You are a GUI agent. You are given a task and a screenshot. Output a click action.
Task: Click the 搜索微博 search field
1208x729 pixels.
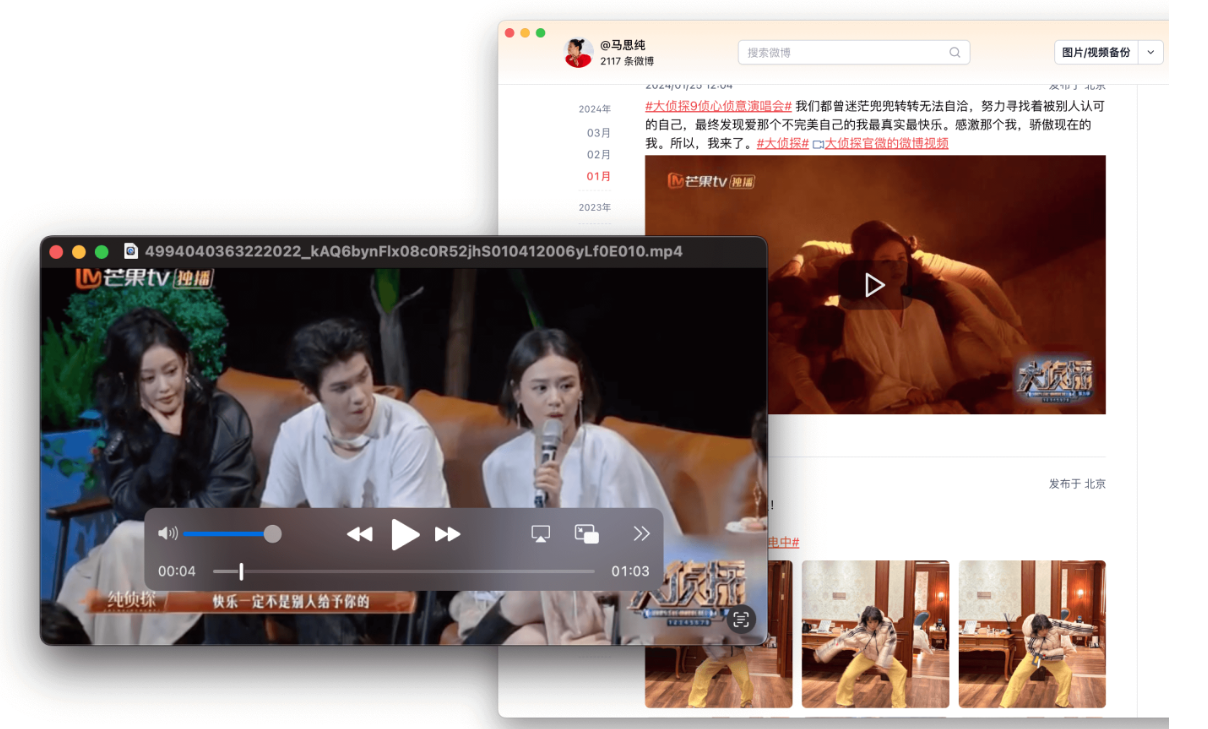tap(853, 52)
